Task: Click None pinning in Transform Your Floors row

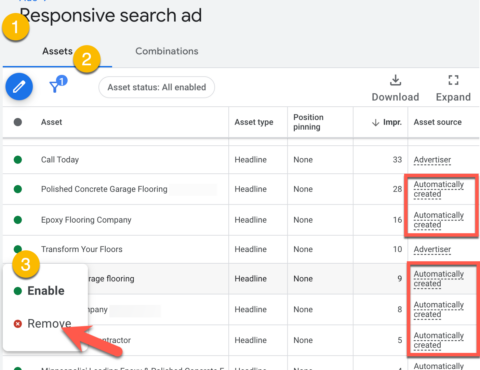Action: (x=303, y=249)
